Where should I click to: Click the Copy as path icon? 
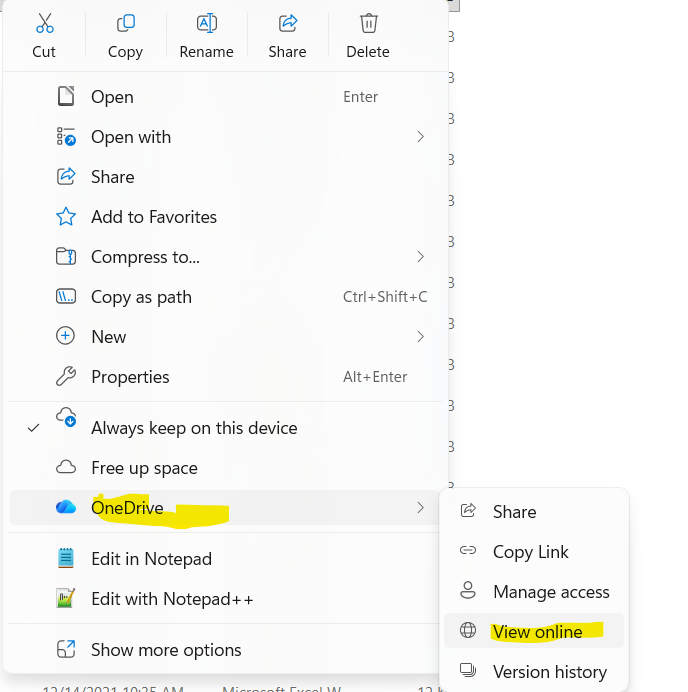coord(66,297)
